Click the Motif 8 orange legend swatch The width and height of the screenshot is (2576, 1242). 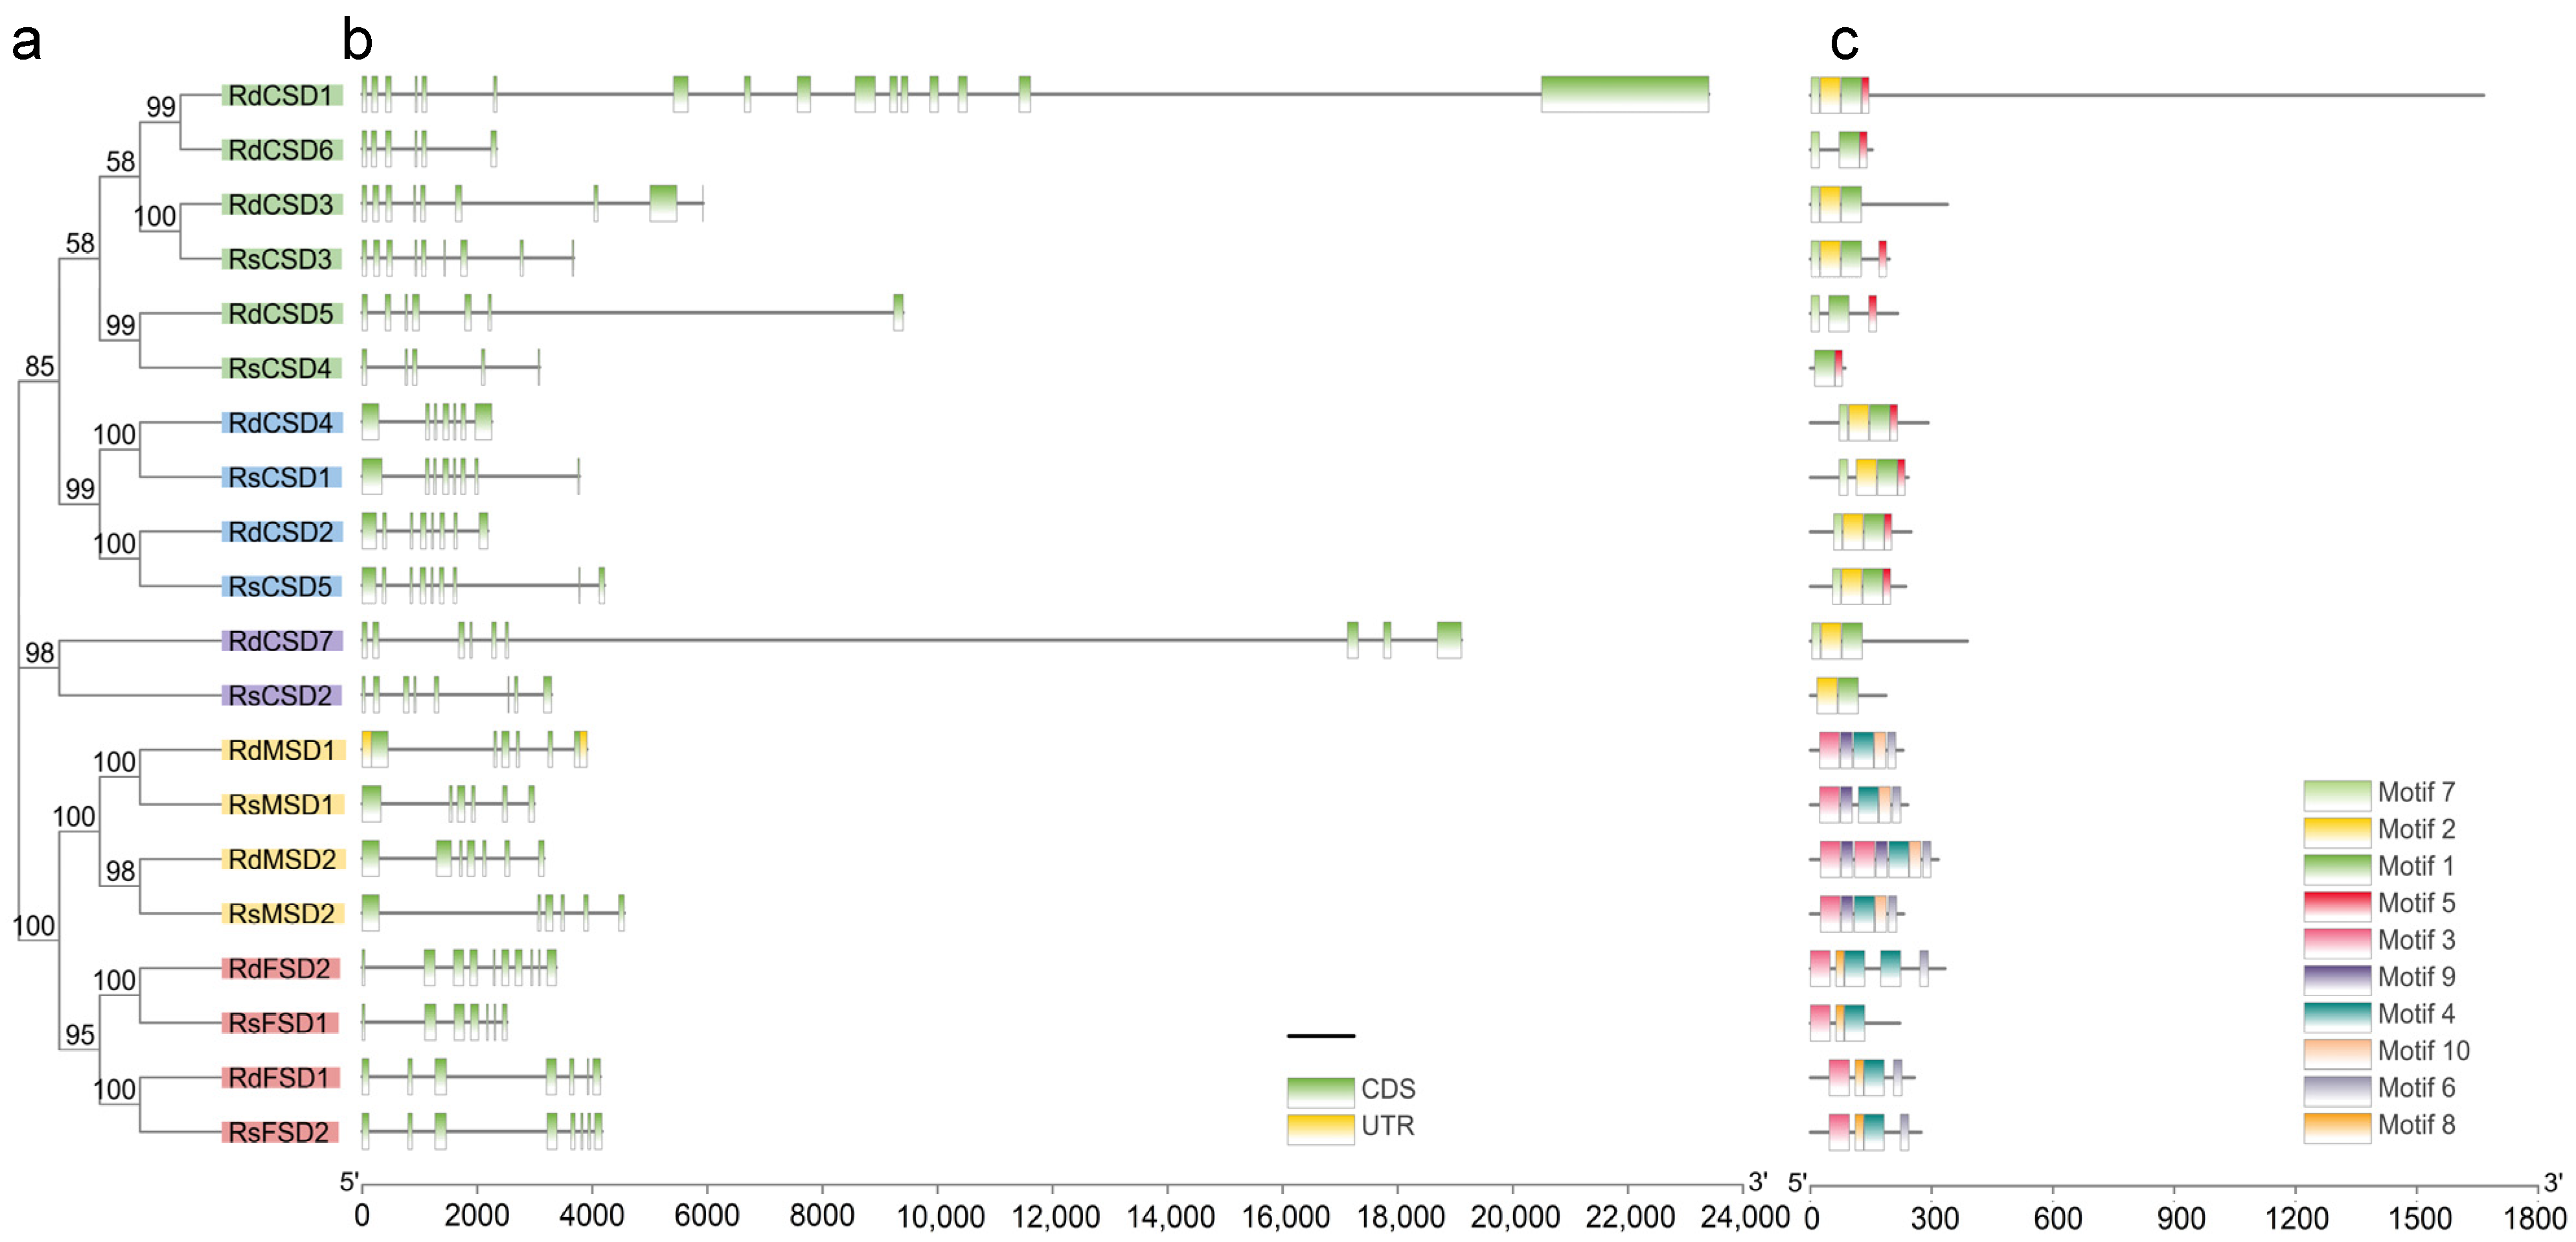[x=2336, y=1127]
